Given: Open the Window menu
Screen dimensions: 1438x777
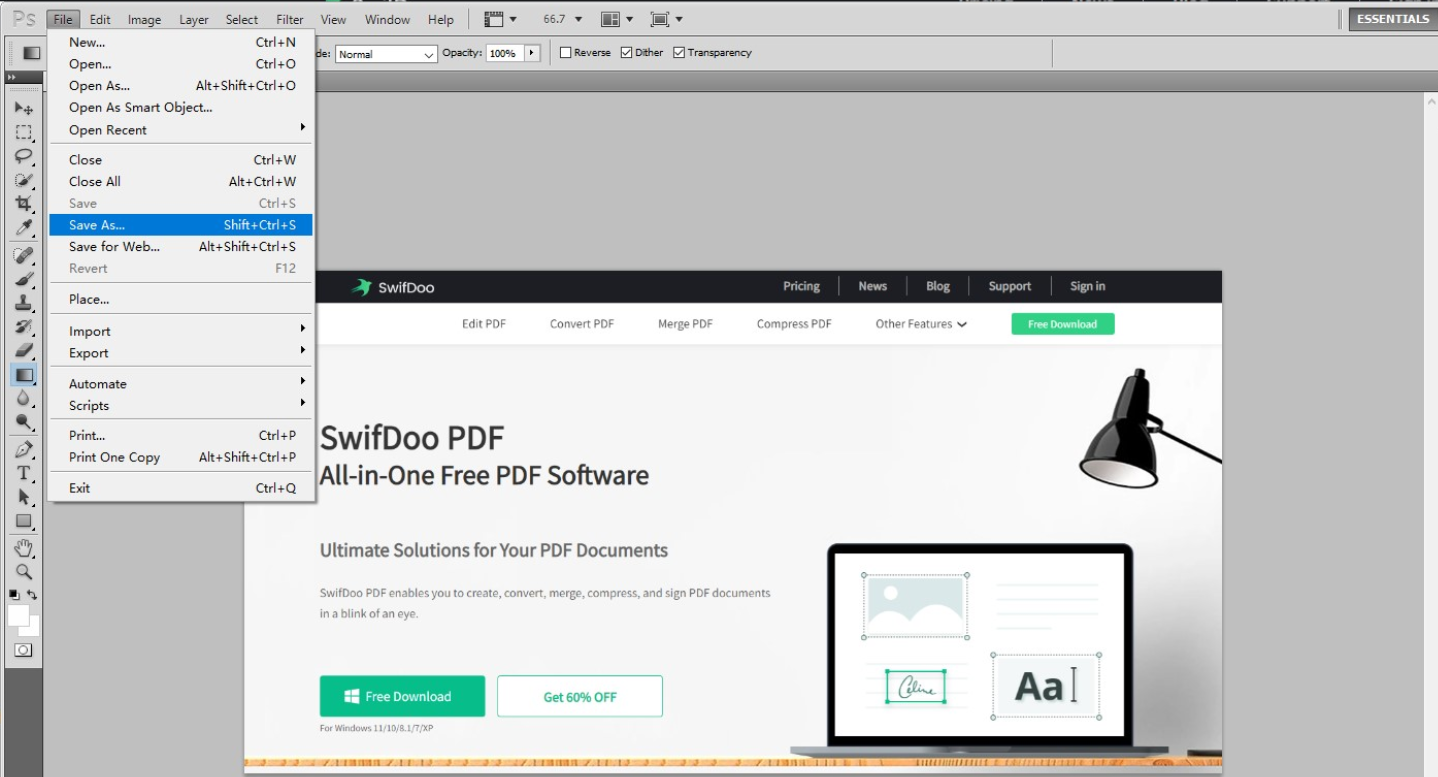Looking at the screenshot, I should [387, 19].
